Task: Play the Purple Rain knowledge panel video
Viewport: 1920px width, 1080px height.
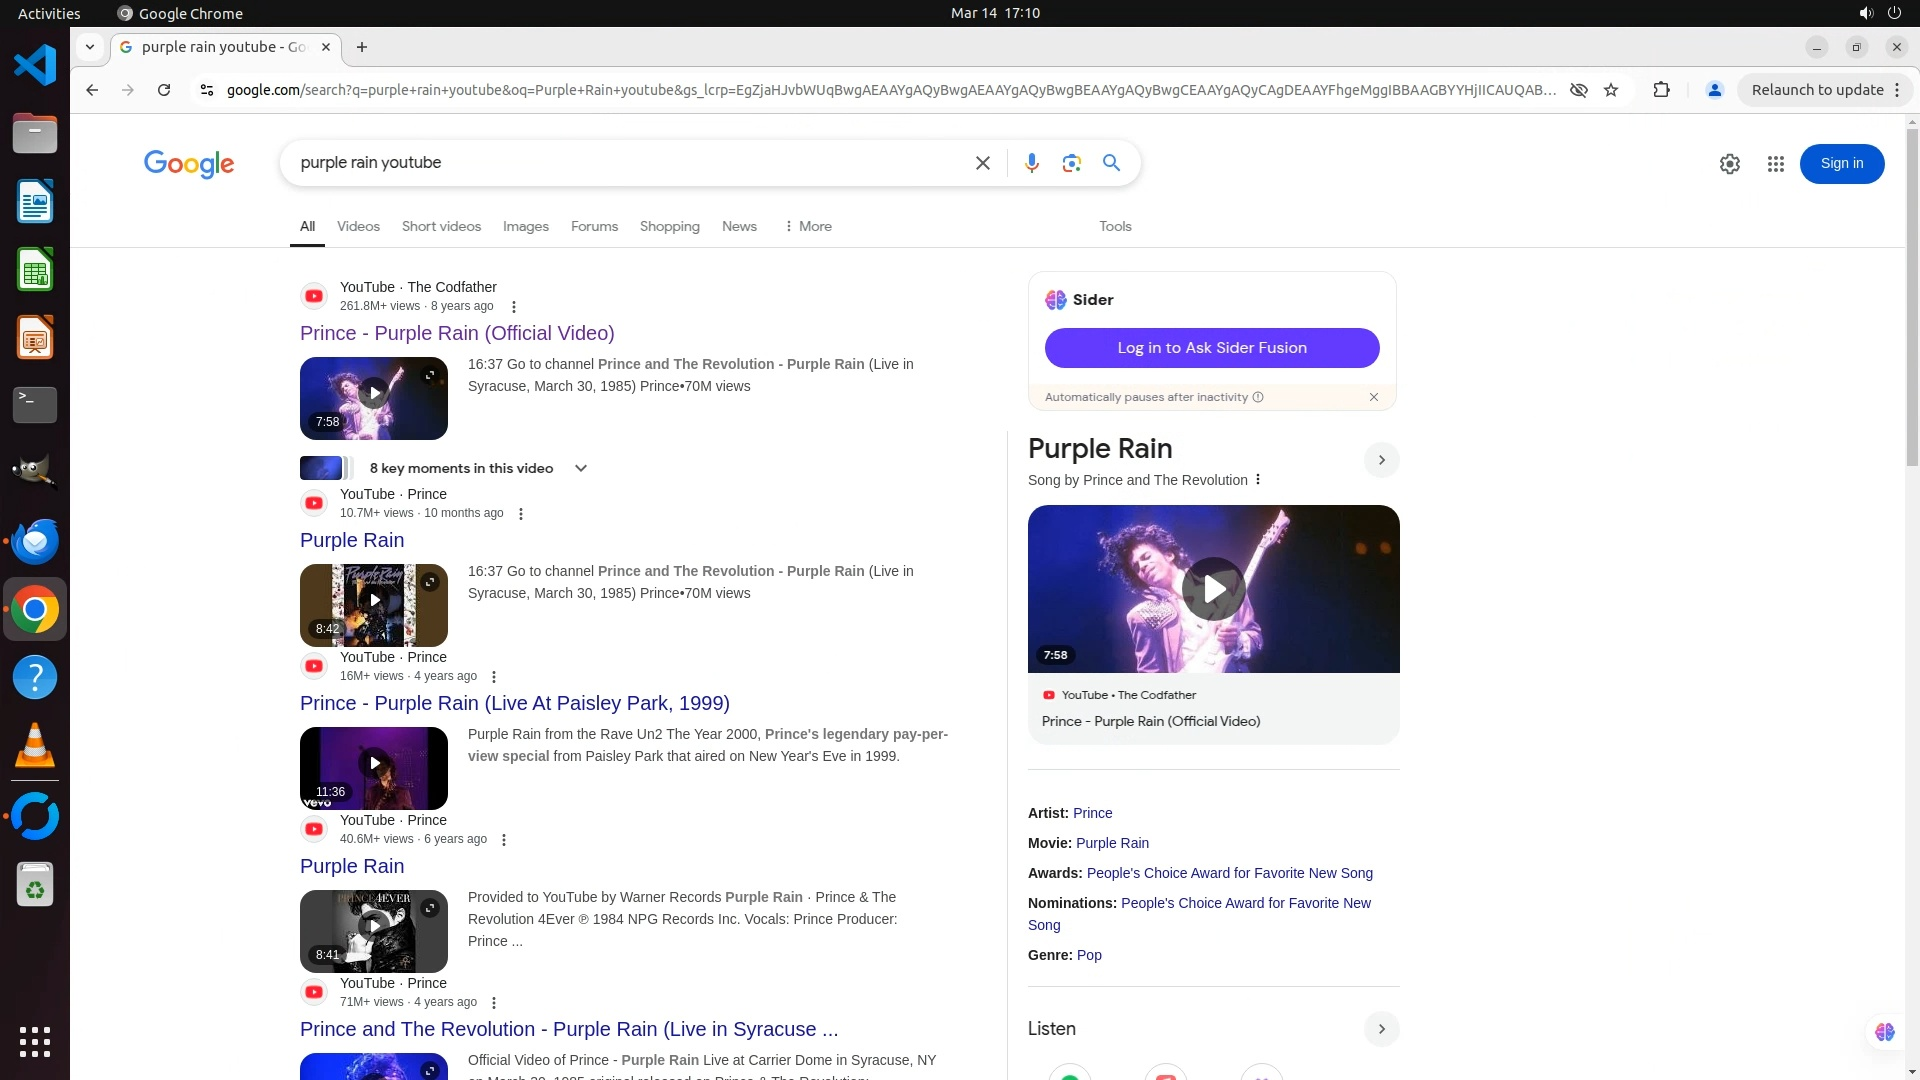Action: 1213,589
